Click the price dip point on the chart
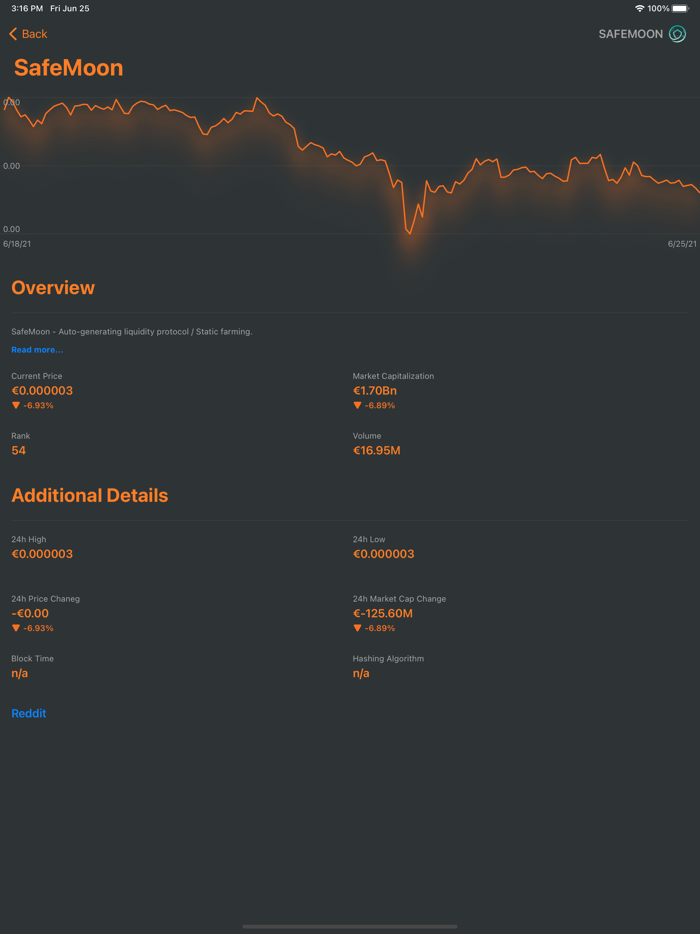The height and width of the screenshot is (934, 700). point(410,232)
